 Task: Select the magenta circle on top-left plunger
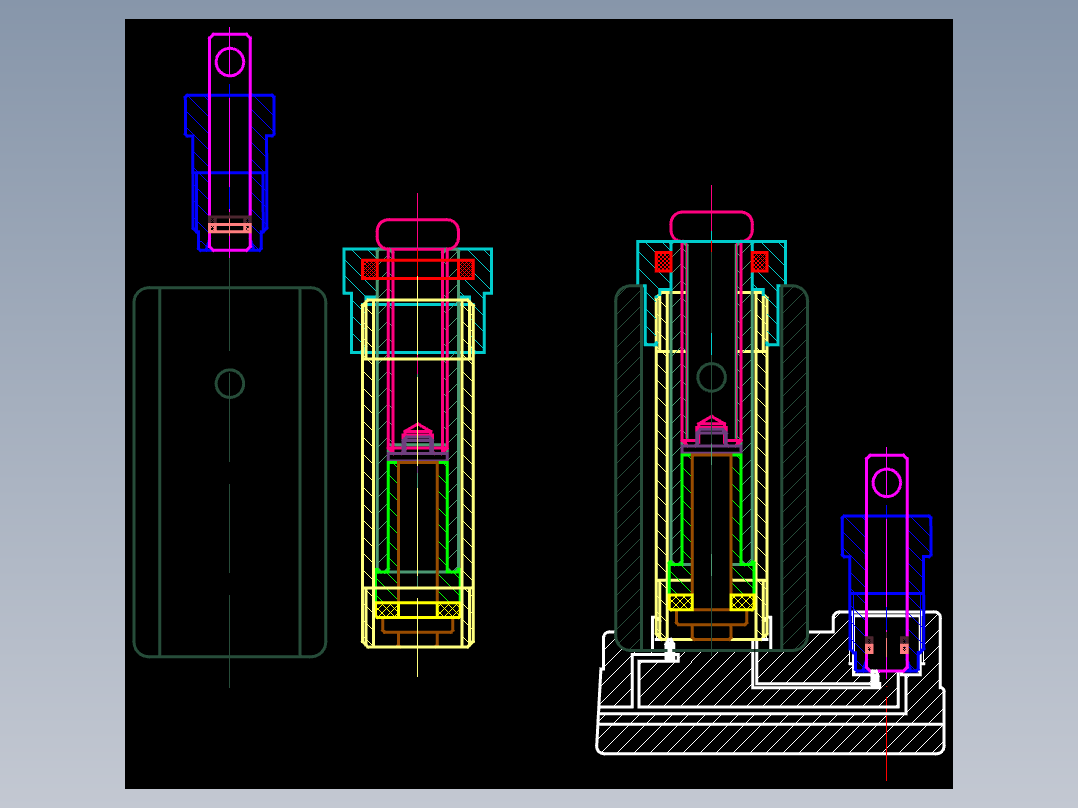click(230, 62)
